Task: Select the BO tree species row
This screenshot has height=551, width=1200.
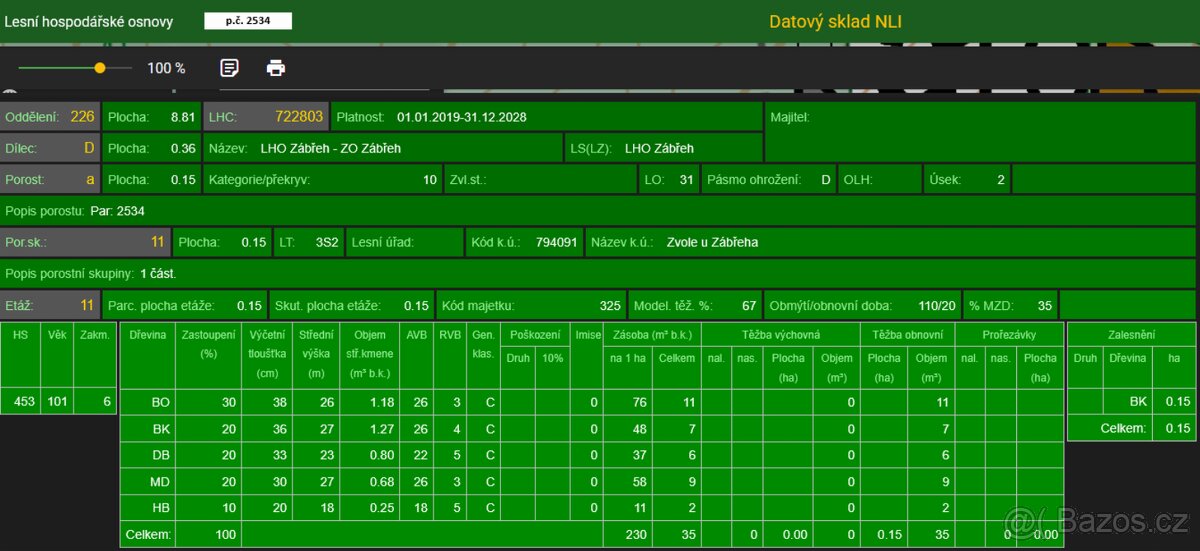Action: point(160,403)
